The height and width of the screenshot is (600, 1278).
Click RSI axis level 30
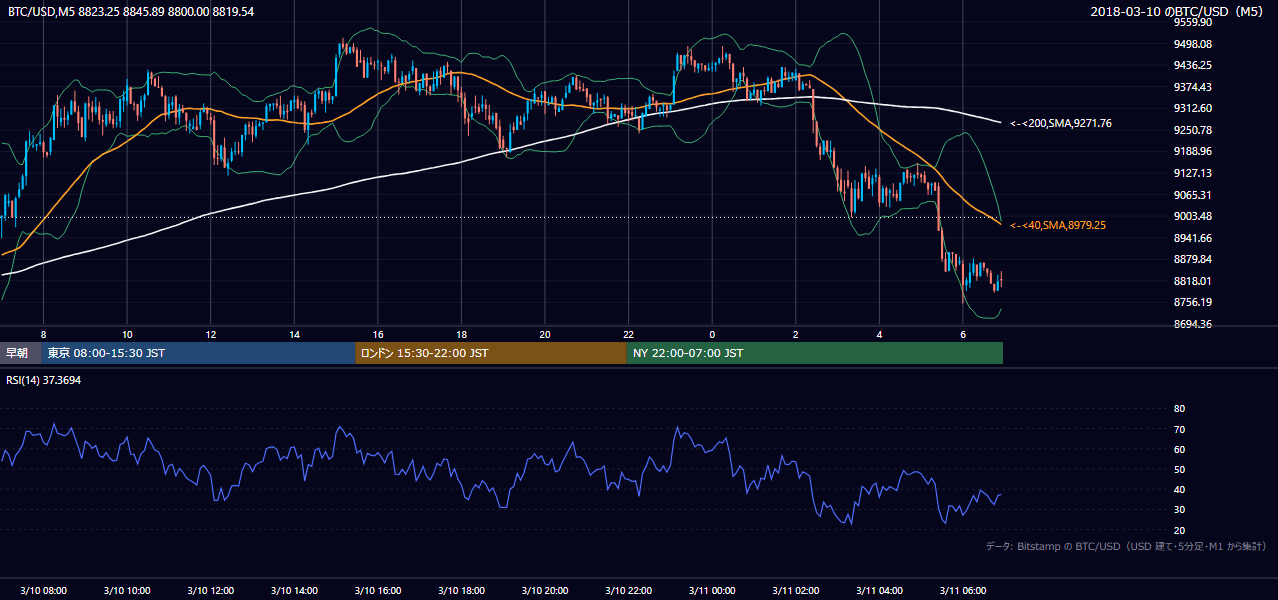[1179, 510]
